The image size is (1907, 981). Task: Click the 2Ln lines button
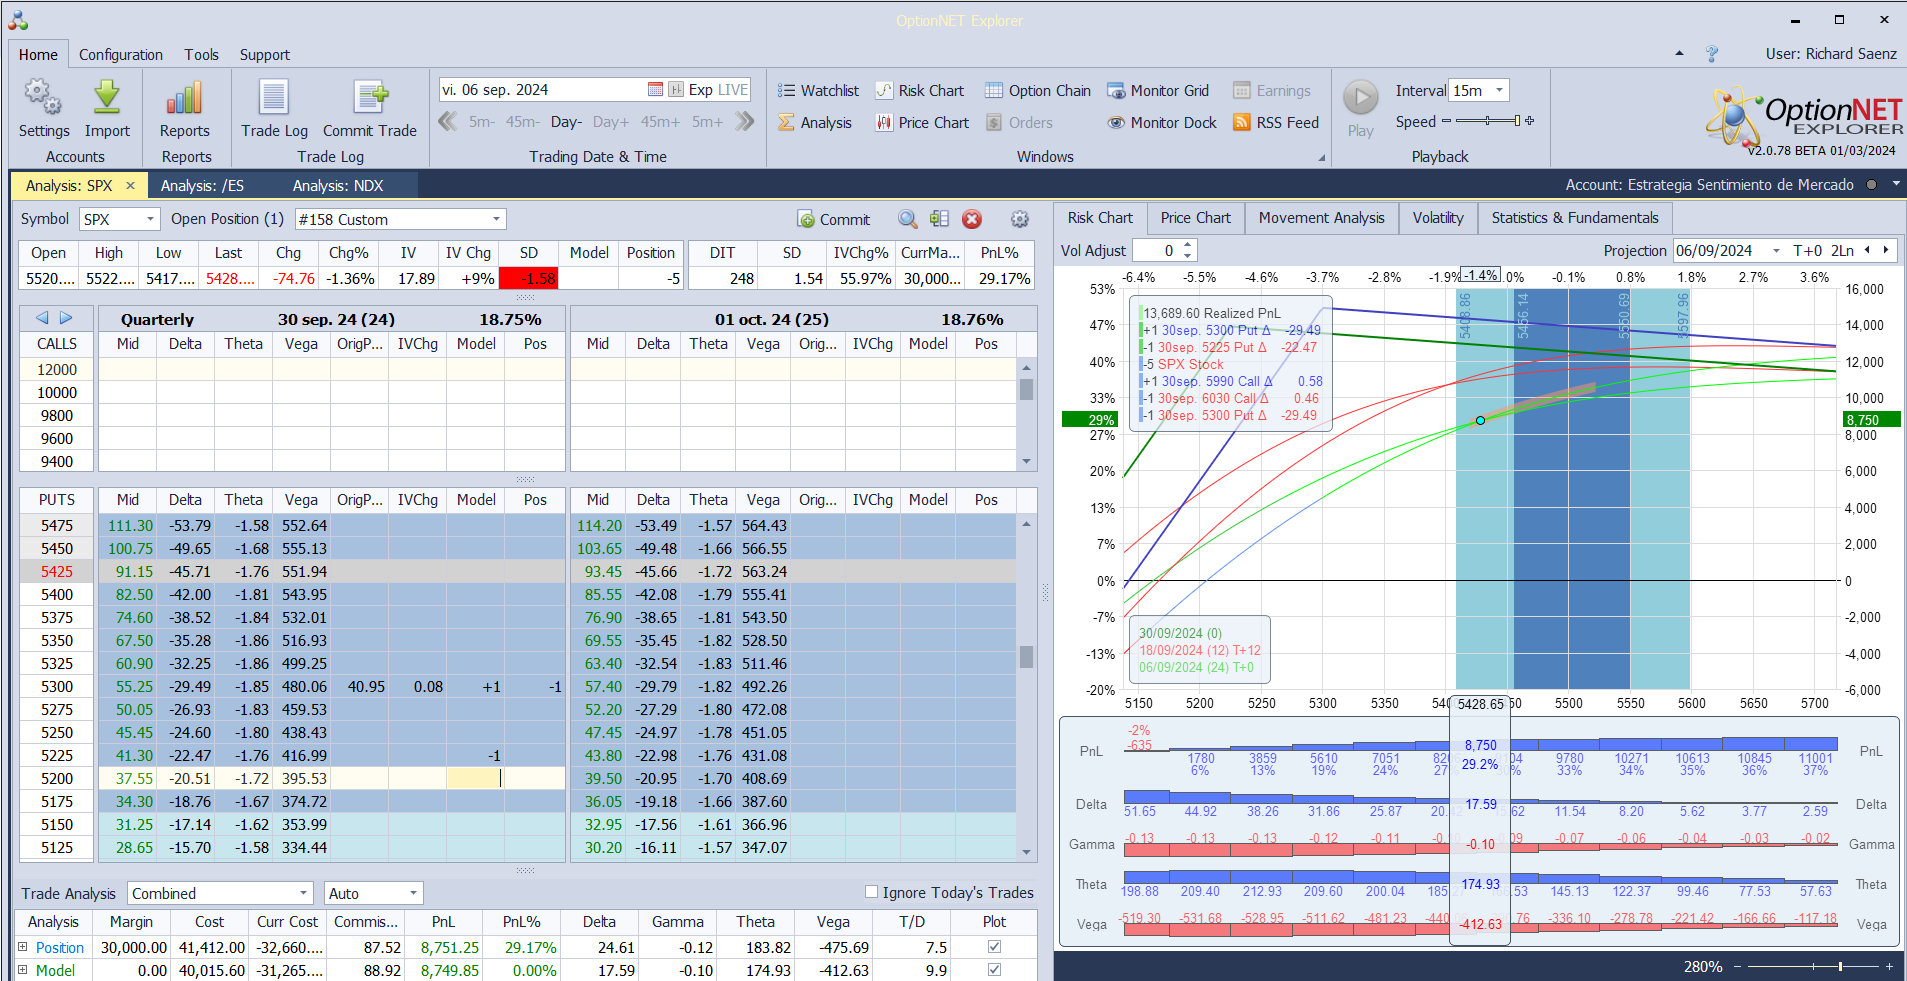click(x=1843, y=250)
